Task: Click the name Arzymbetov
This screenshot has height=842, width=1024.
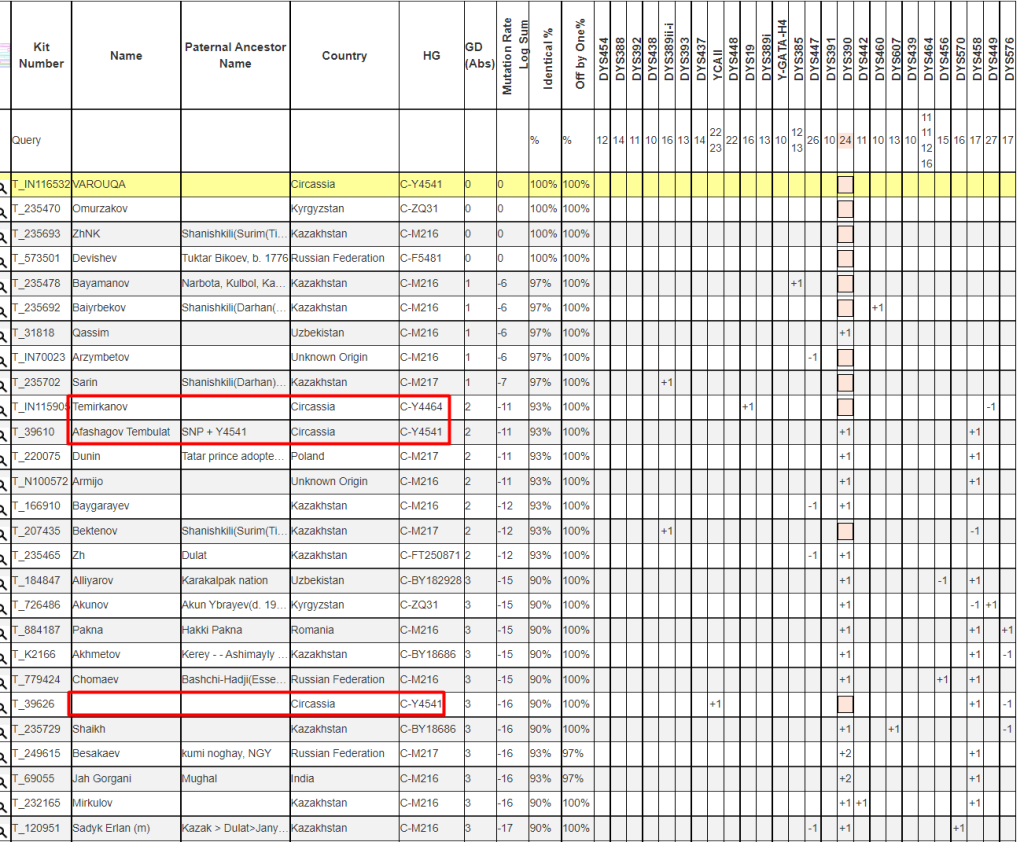Action: coord(101,357)
